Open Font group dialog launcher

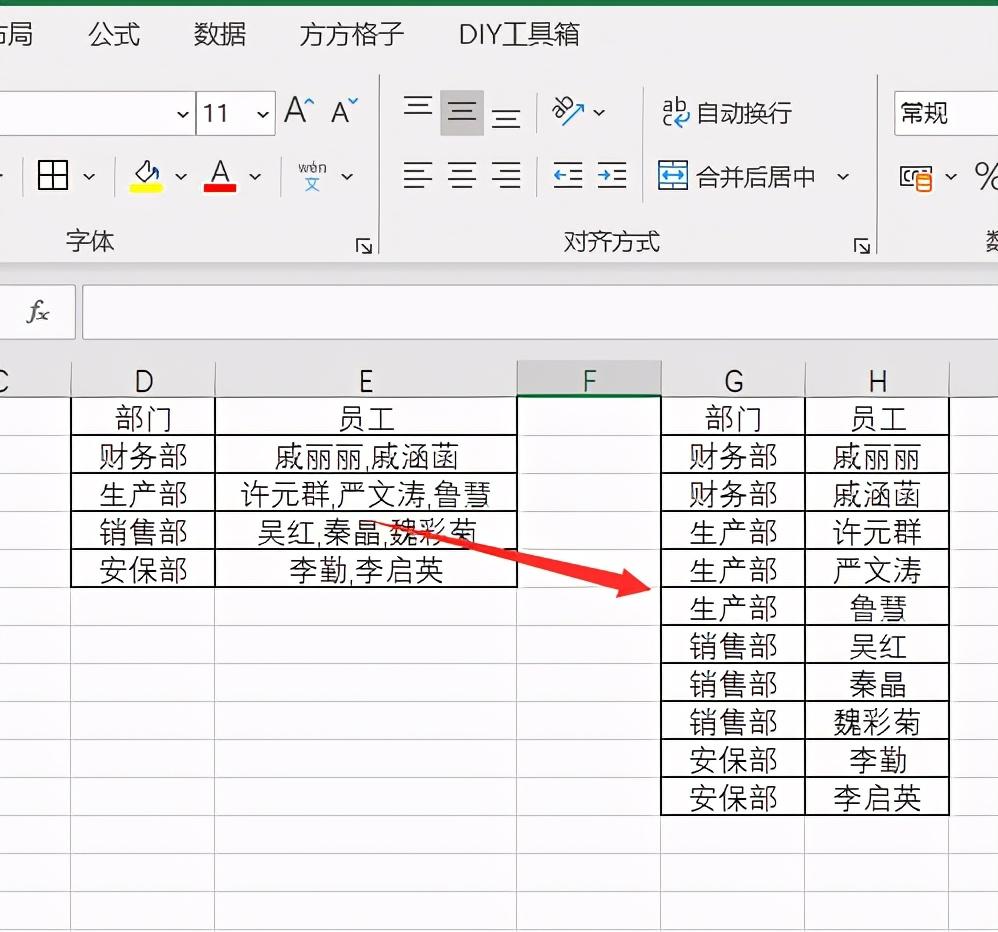(x=363, y=246)
